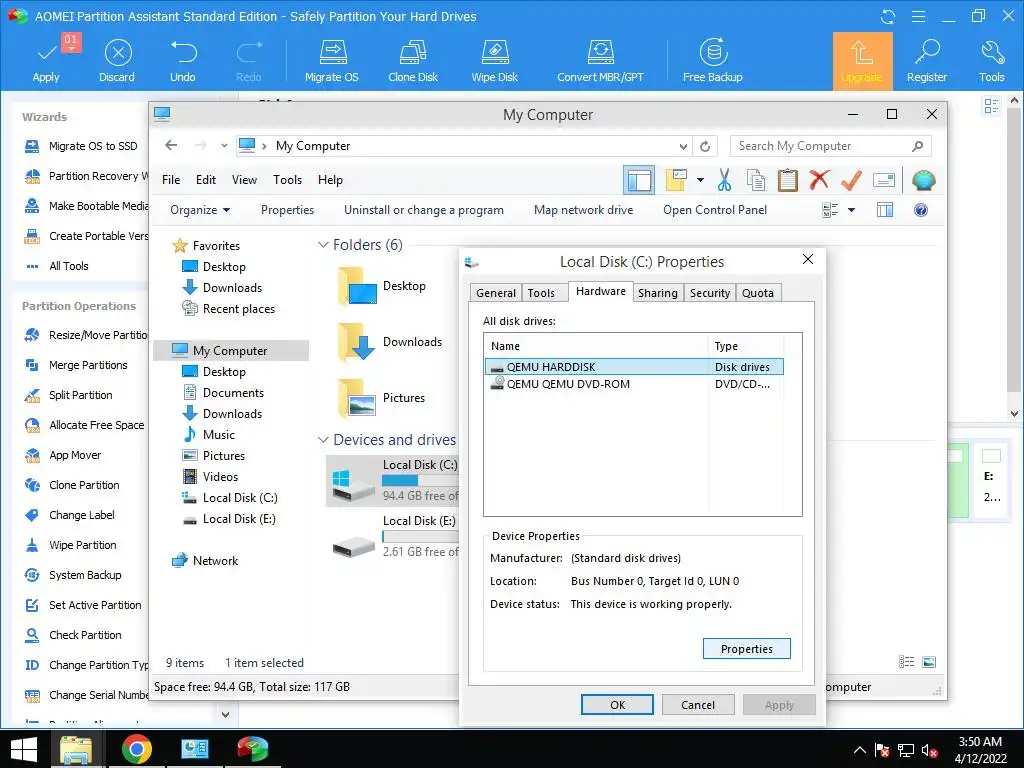This screenshot has width=1024, height=768.
Task: Open dropdown beside folder options icon
Action: pyautogui.click(x=700, y=180)
